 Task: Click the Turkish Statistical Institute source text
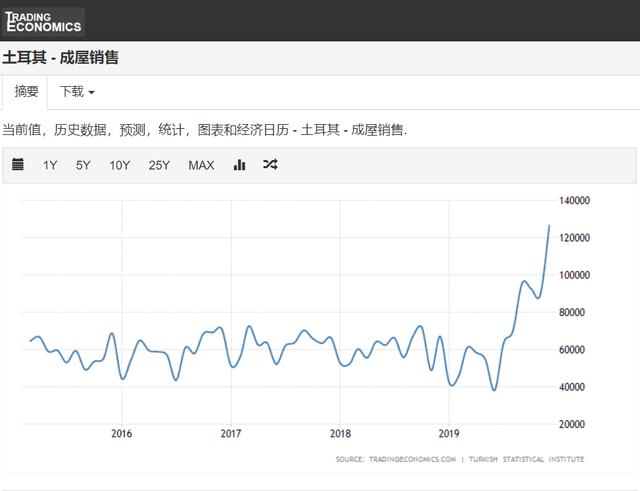[525, 459]
